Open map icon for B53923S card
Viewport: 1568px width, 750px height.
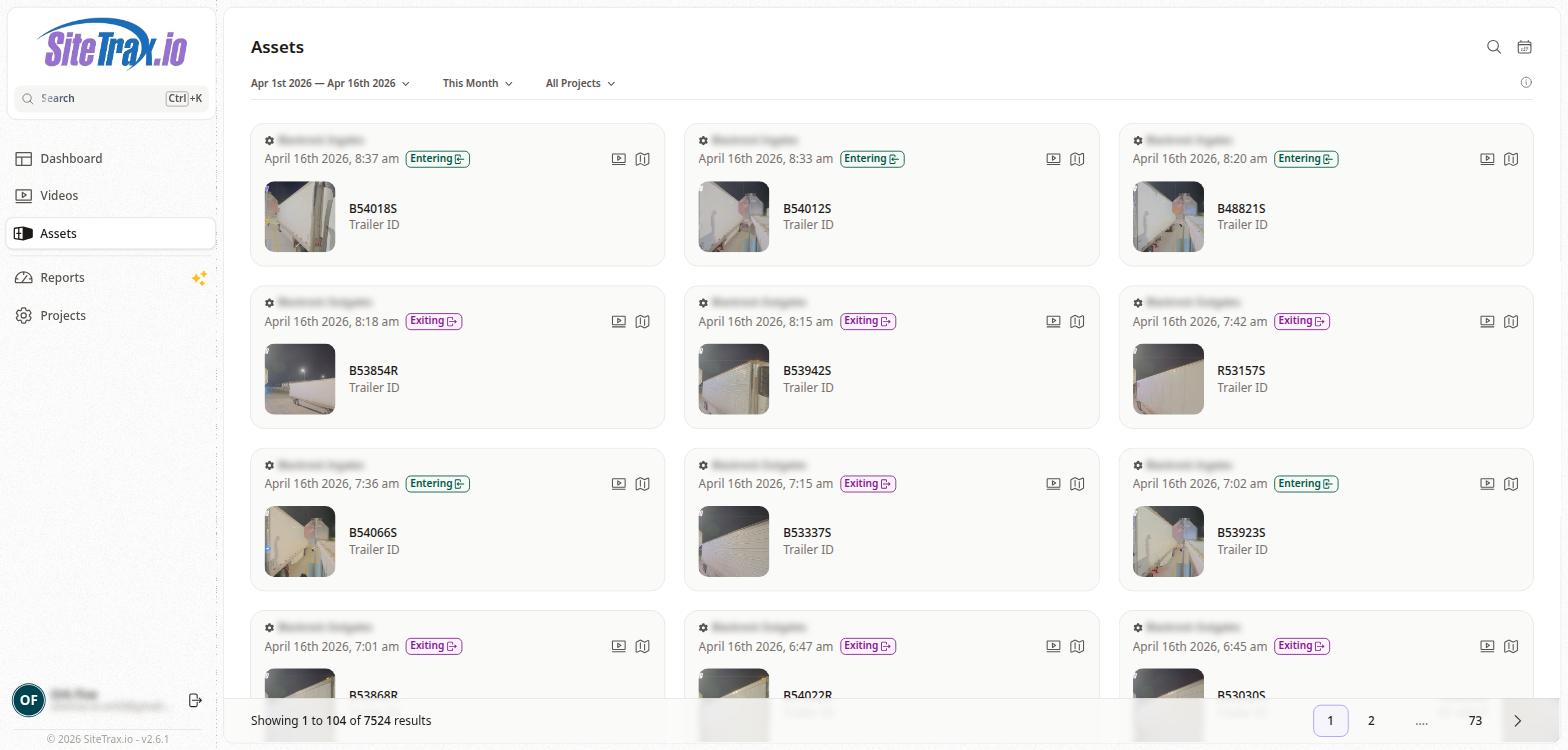tap(1511, 484)
